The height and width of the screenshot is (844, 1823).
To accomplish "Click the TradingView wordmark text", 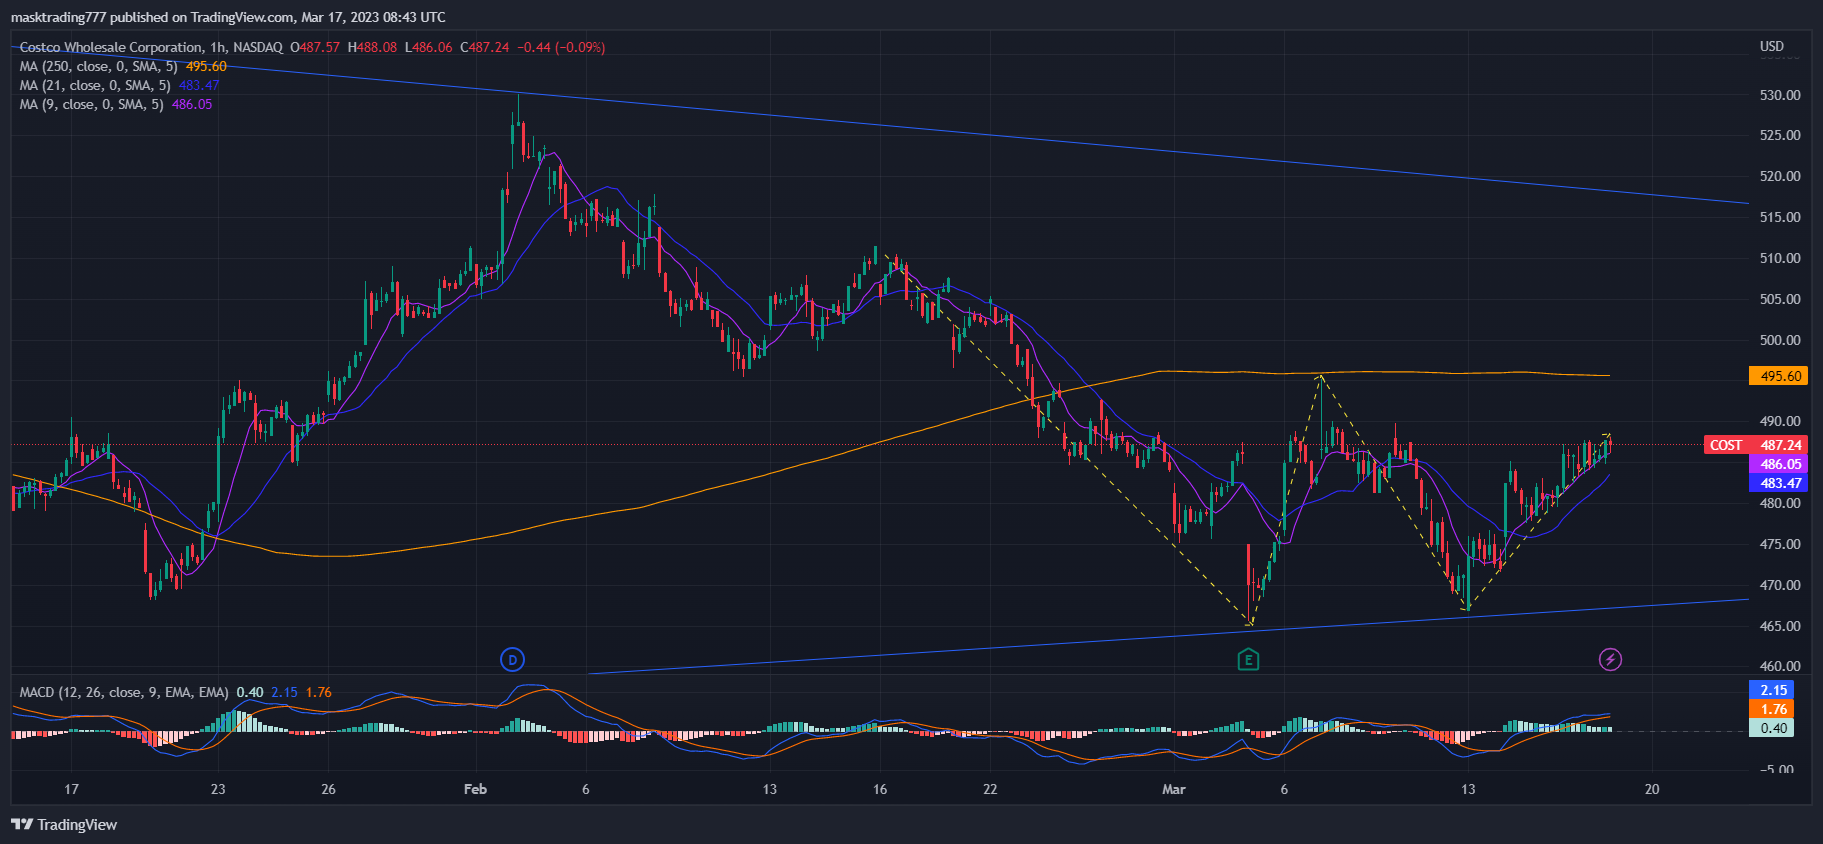I will click(77, 824).
